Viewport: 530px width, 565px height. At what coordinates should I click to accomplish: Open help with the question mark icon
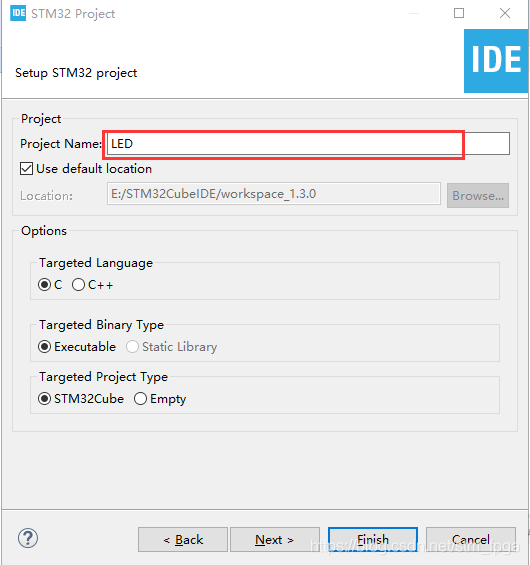coord(28,538)
